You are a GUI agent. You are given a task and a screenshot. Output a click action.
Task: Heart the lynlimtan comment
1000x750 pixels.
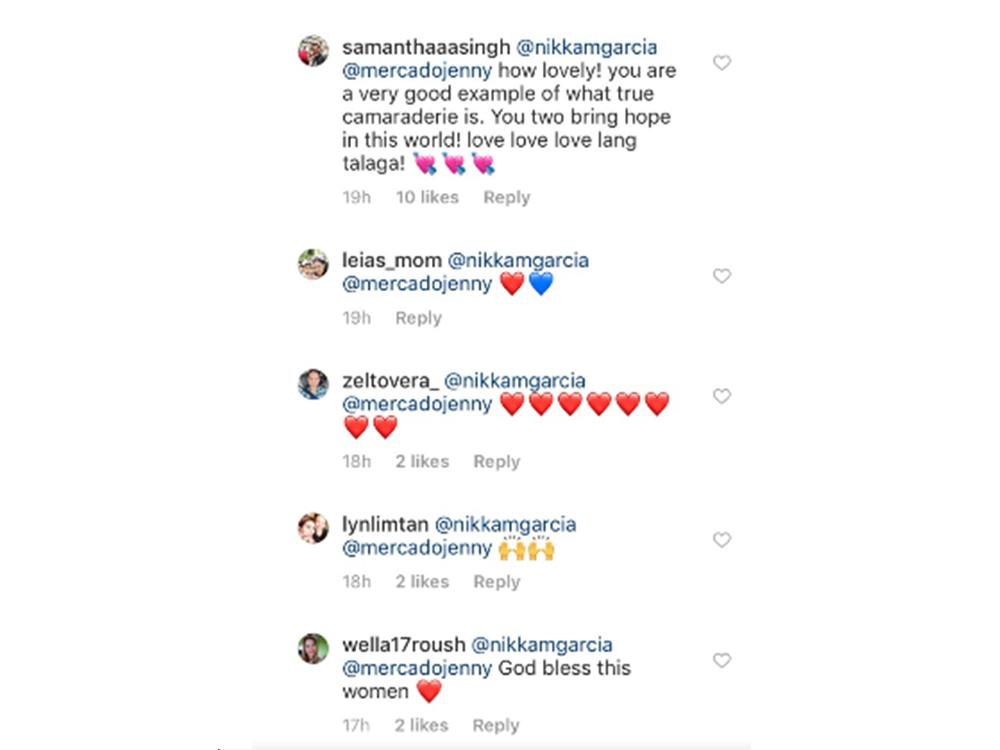(721, 540)
